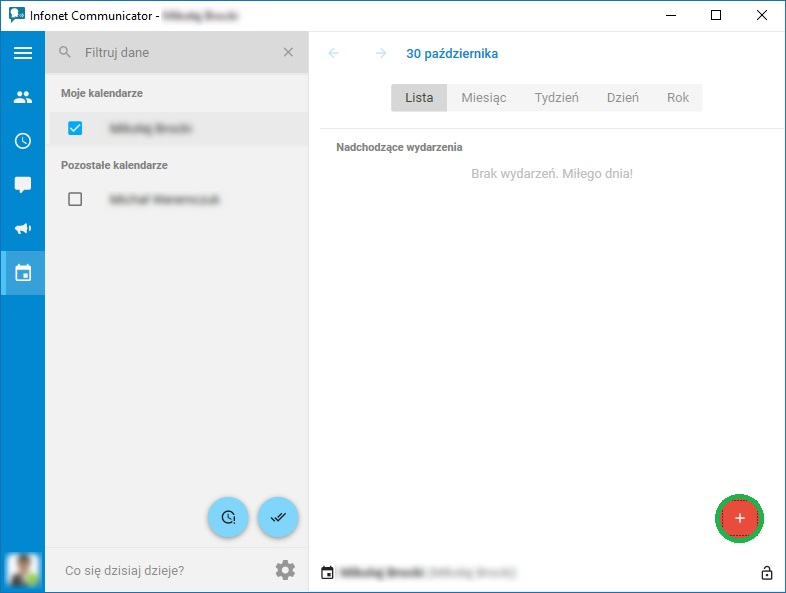Uncheck the checkbox under Moje kalendarze
The image size is (786, 593).
(75, 128)
